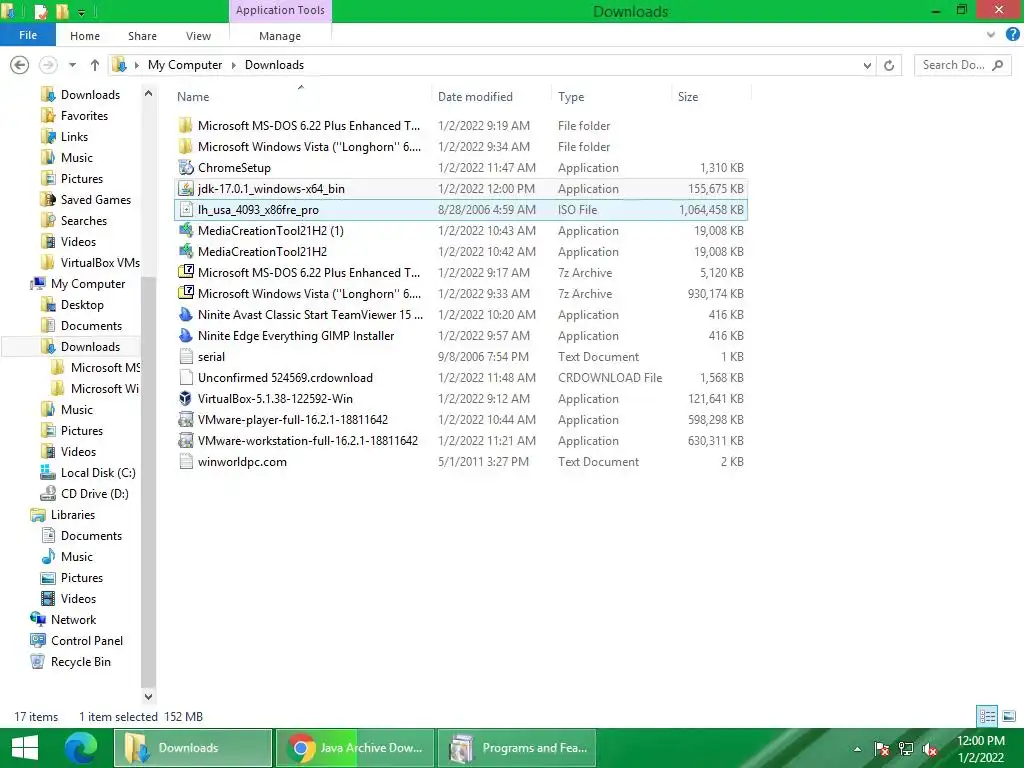Select the MediaCreationTool21H2 file name
This screenshot has width=1024, height=768.
(263, 251)
